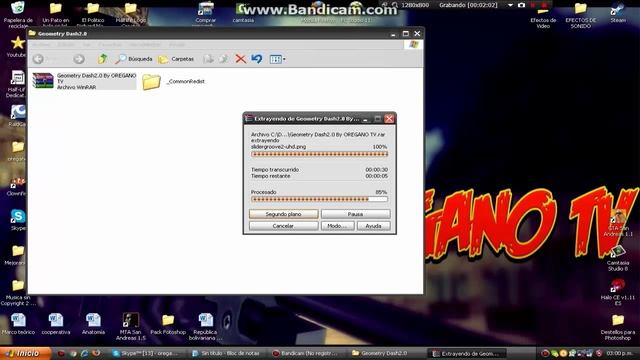Open Búsqueda search in the explorer toolbar
Viewport: 640px width, 360px height.
(133, 59)
